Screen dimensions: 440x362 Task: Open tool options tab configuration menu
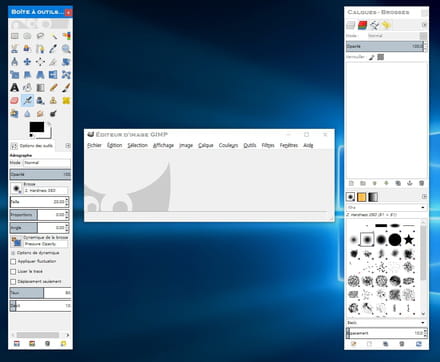68,146
